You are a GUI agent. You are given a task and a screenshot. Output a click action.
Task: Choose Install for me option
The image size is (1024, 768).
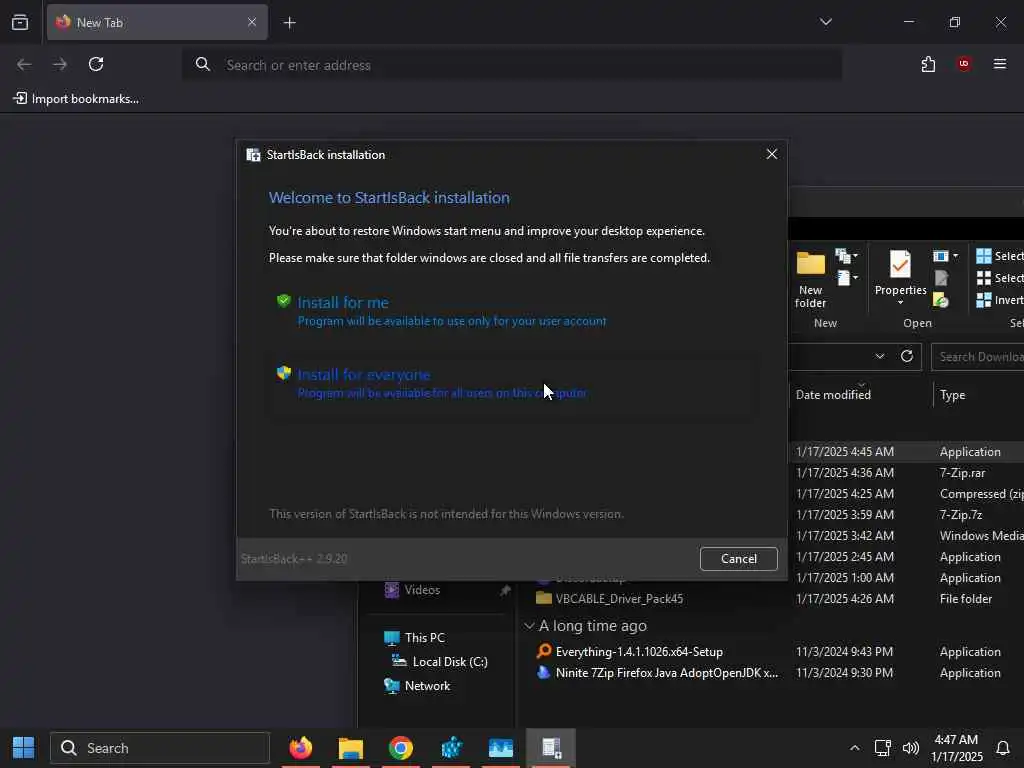513,311
